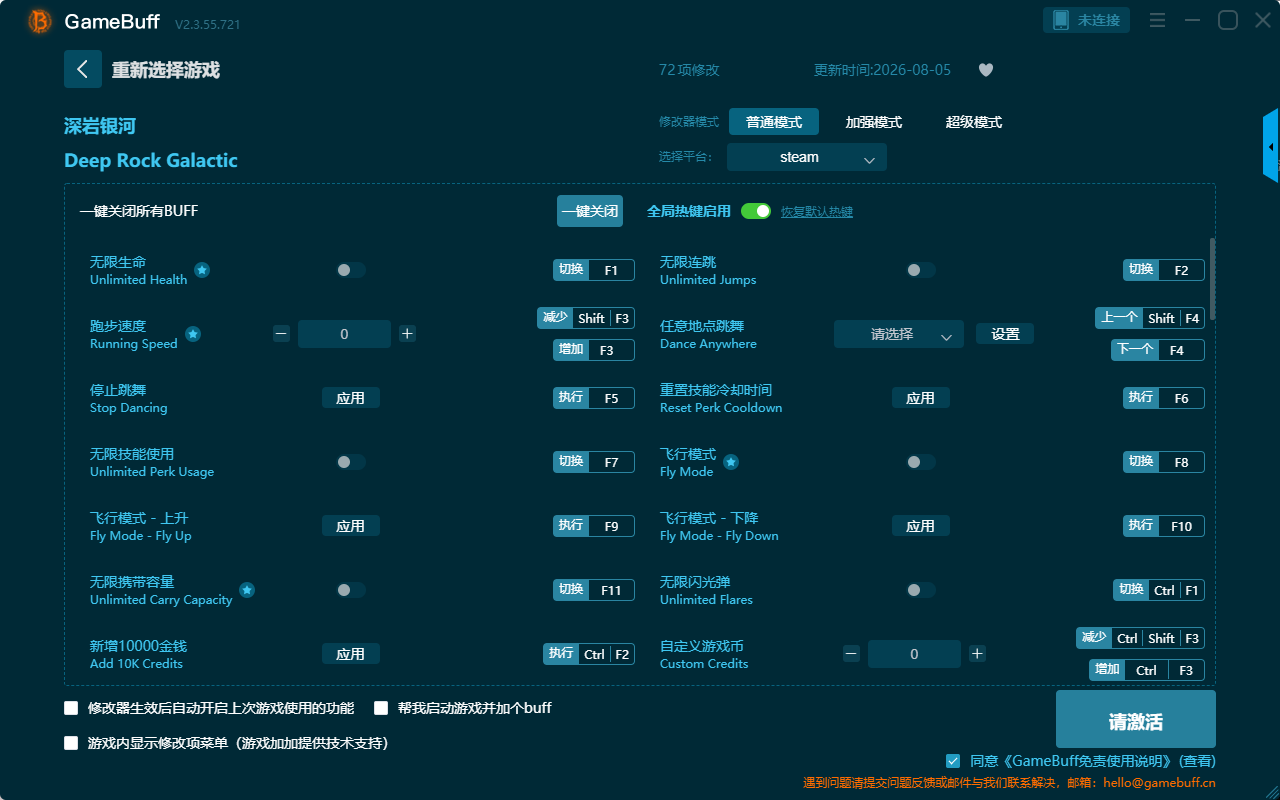
Task: Toggle Unlimited Health switch
Action: (x=351, y=270)
